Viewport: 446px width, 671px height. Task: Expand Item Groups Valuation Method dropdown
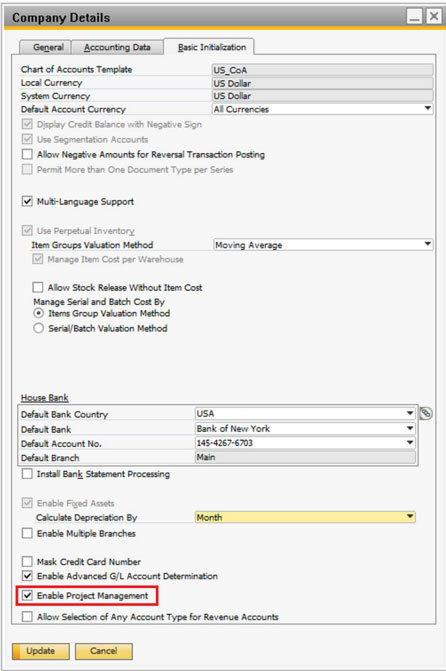(x=323, y=245)
